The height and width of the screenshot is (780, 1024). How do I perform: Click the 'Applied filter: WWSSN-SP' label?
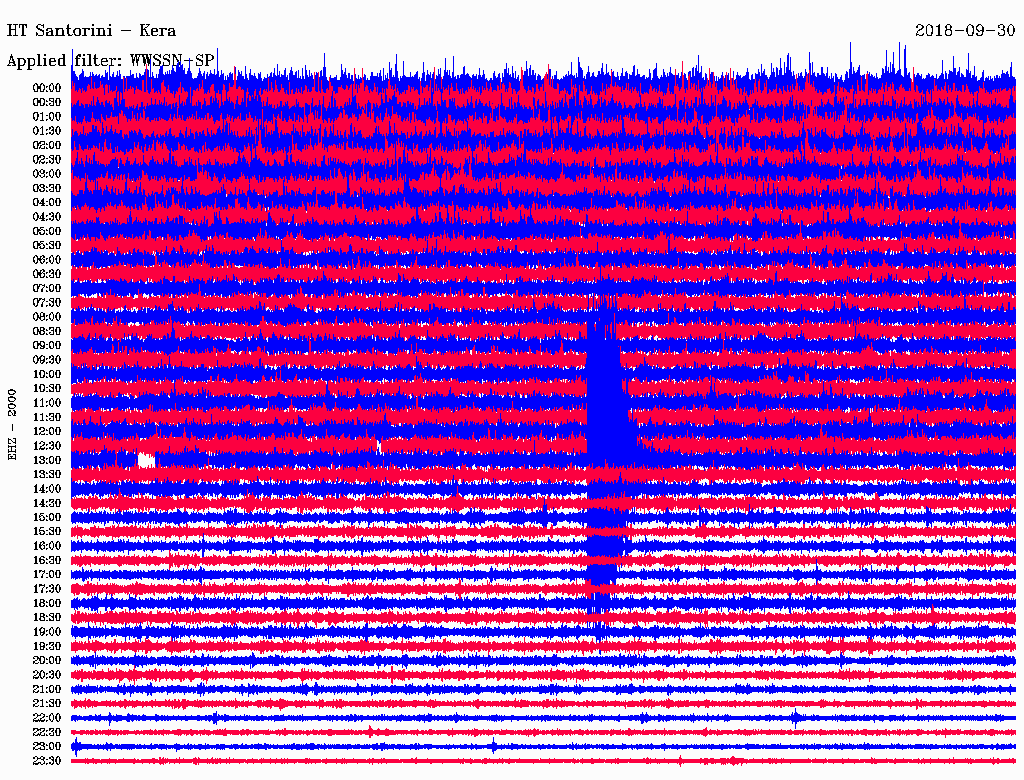110,61
